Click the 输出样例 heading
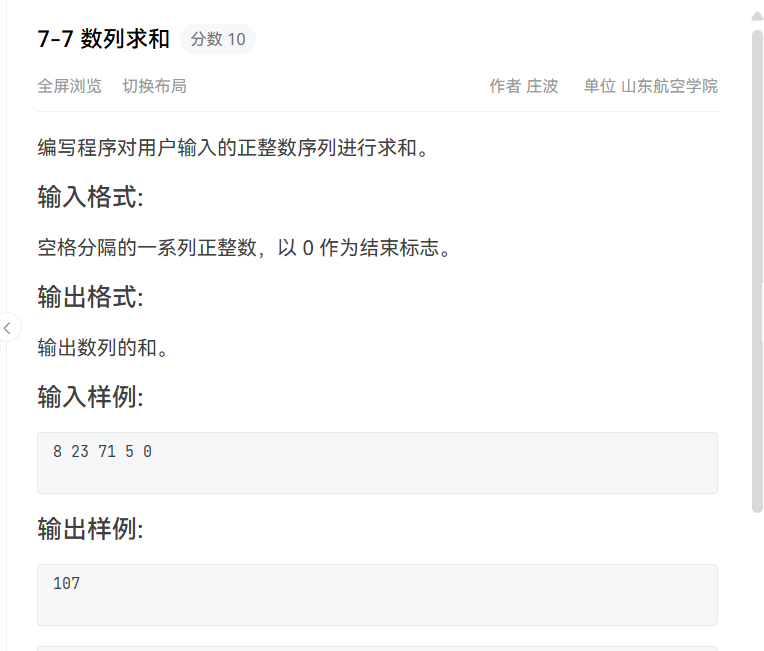 90,529
